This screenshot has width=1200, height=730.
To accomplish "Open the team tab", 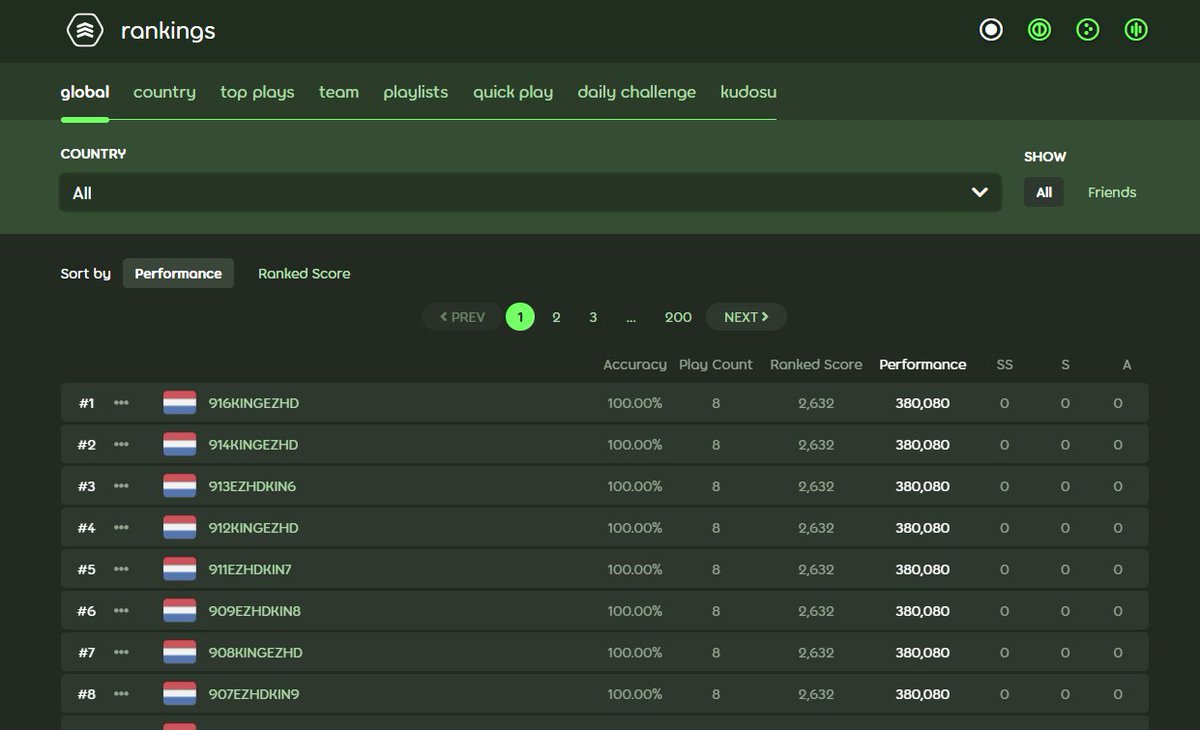I will pos(339,92).
